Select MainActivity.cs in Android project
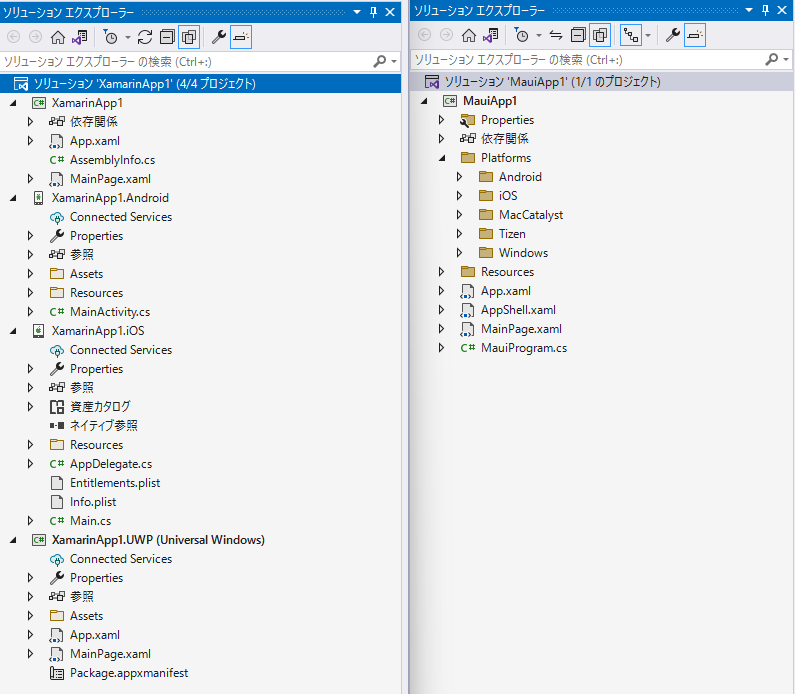 [110, 312]
